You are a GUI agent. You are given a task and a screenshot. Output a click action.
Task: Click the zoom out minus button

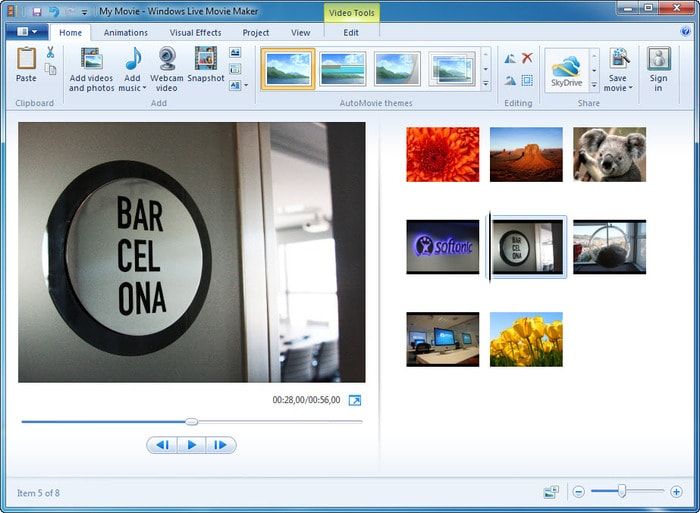579,492
